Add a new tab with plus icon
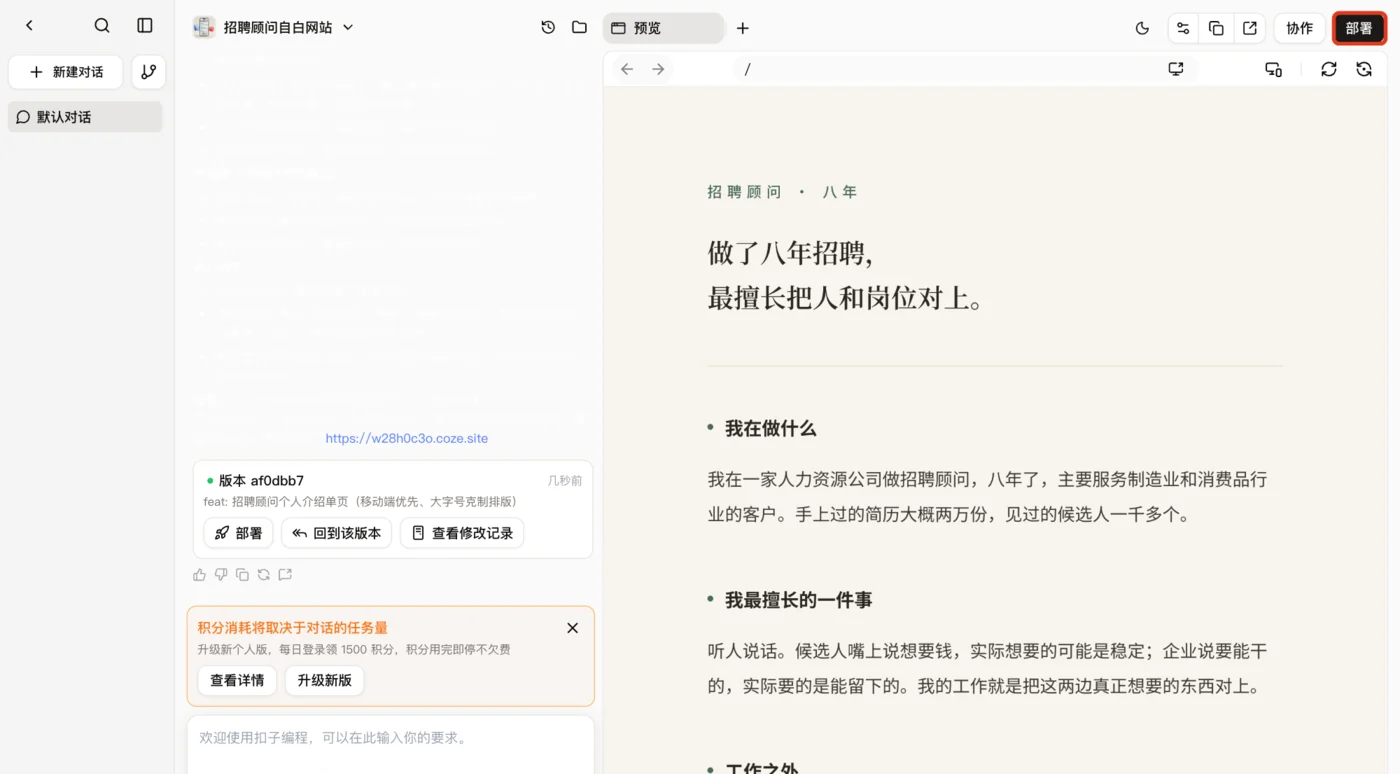Viewport: 1400px width, 774px height. click(742, 28)
